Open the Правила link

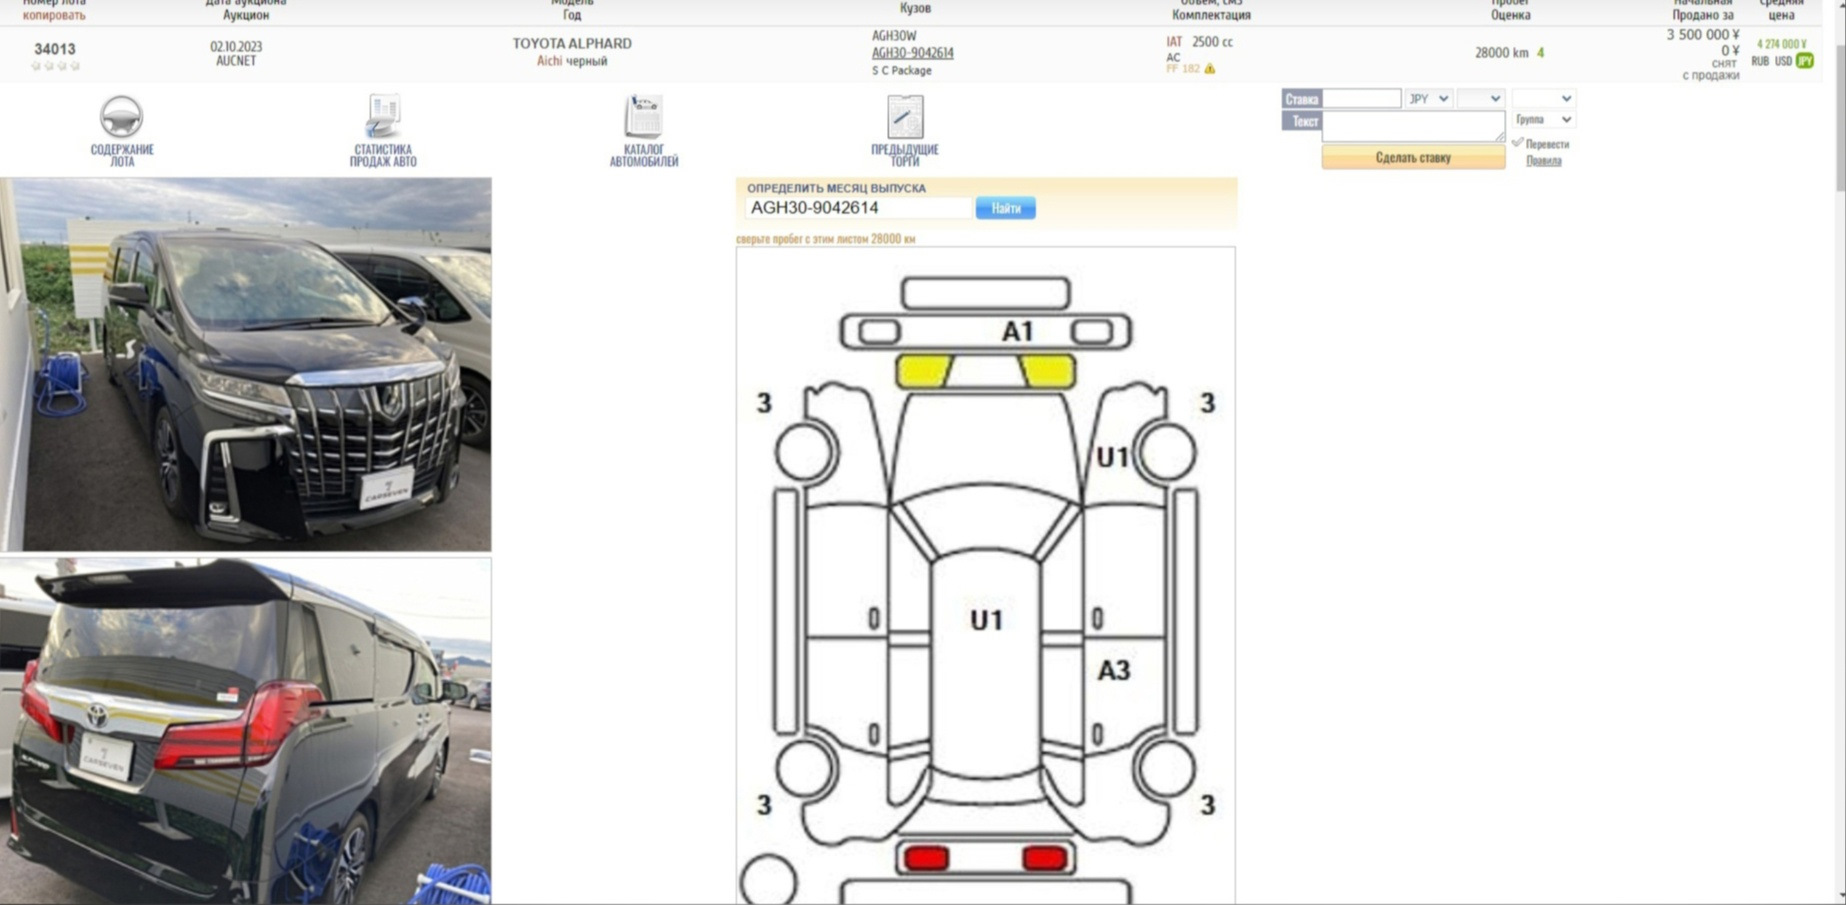click(x=1543, y=160)
